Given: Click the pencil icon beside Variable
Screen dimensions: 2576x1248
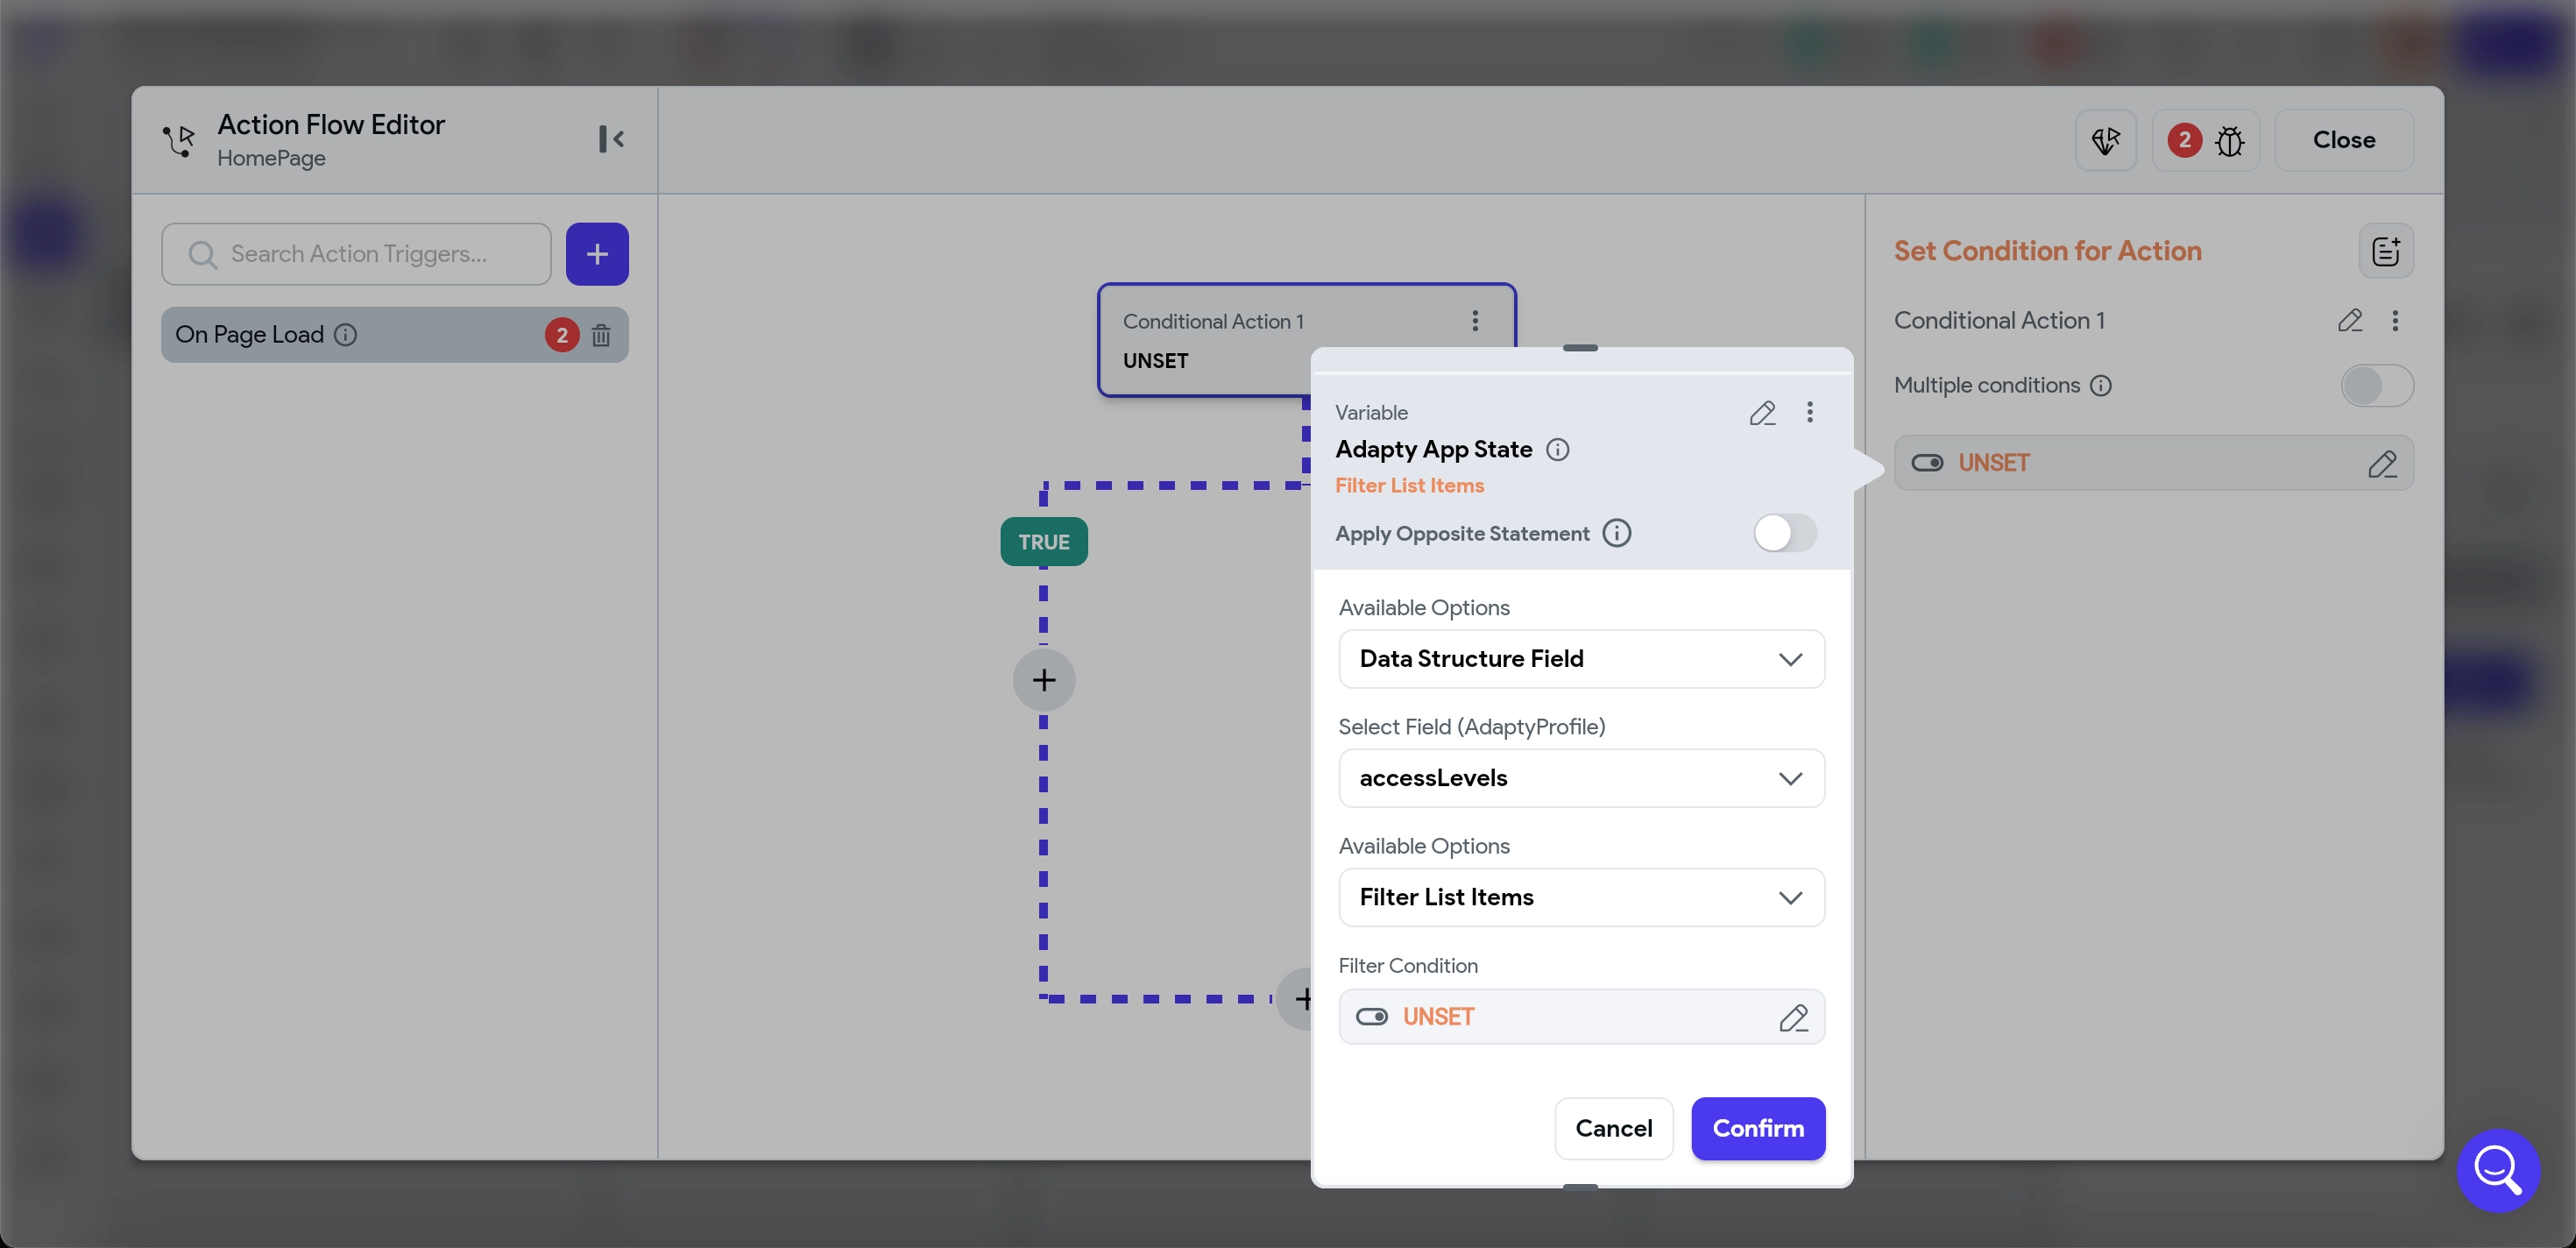Looking at the screenshot, I should point(1762,413).
